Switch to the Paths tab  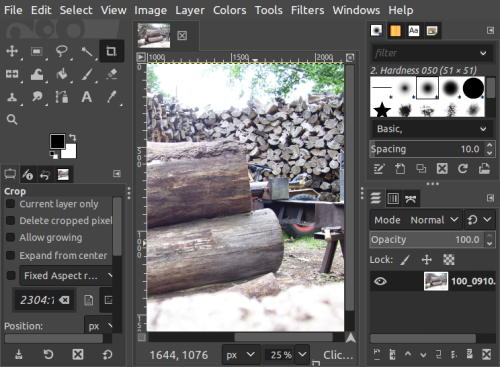[x=411, y=199]
